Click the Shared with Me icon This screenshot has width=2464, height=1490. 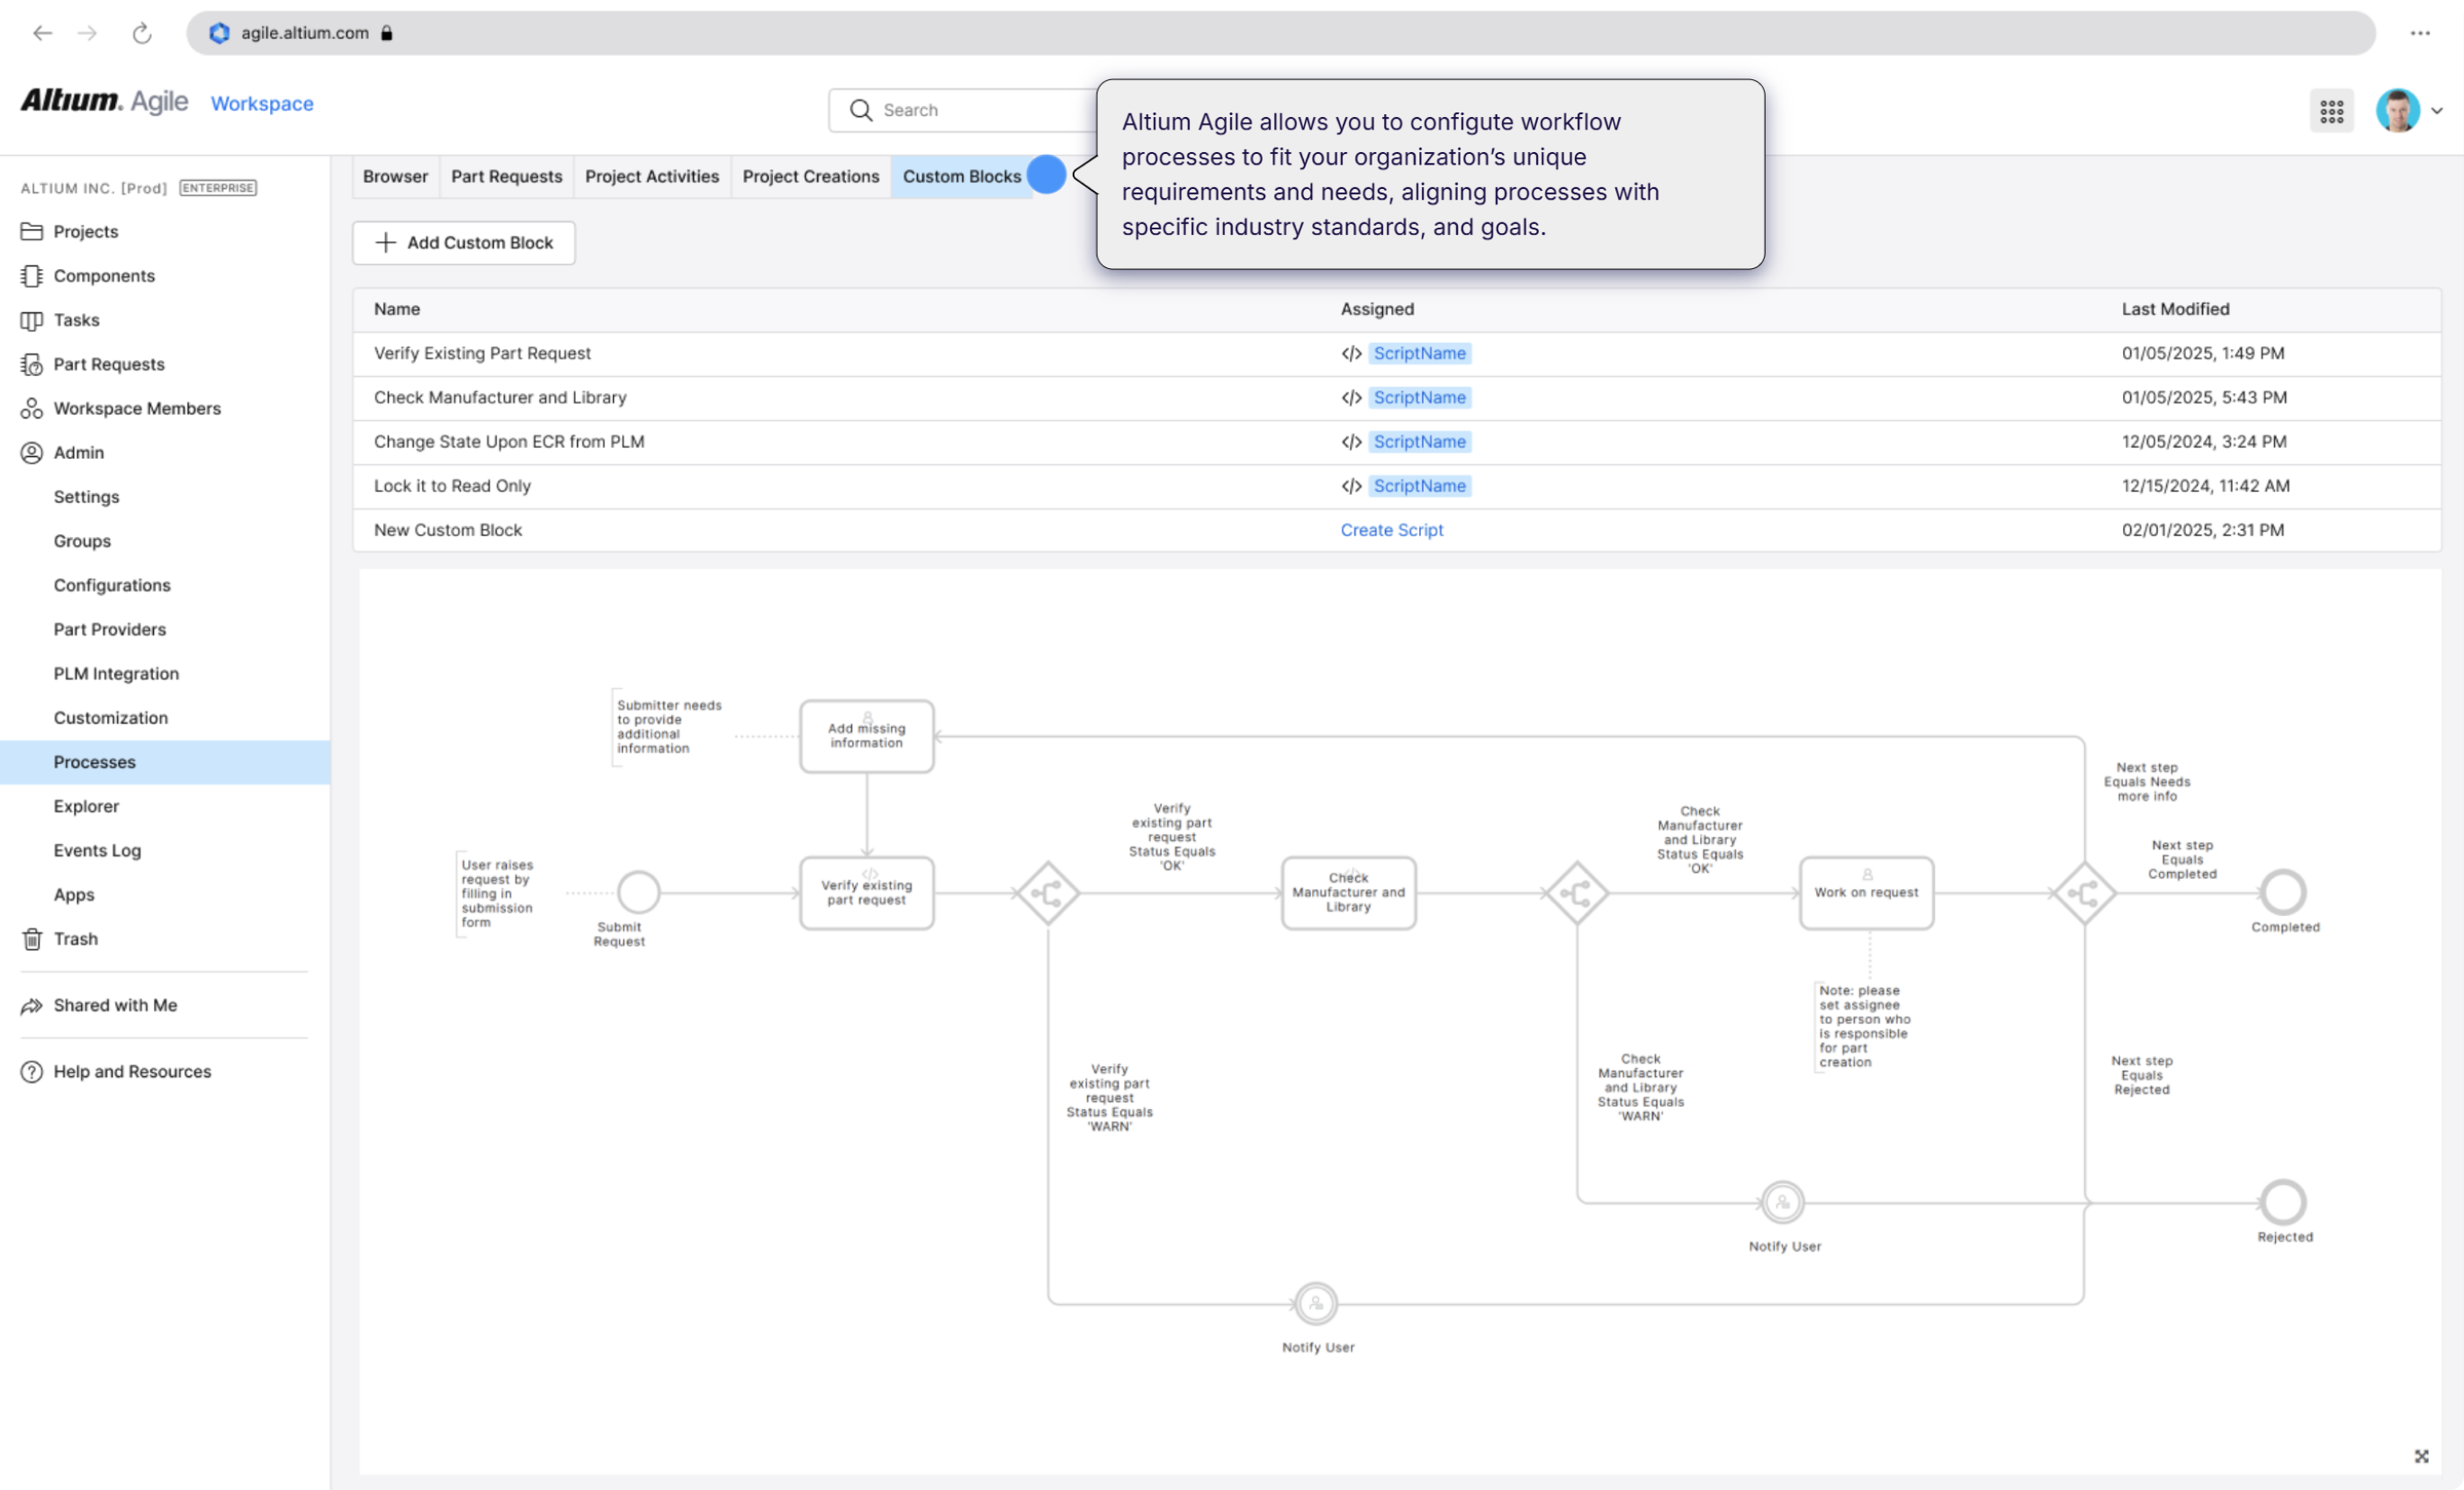32,1005
